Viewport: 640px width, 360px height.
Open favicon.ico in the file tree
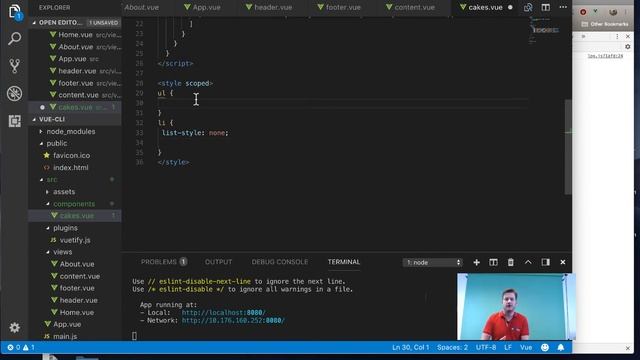click(x=71, y=156)
